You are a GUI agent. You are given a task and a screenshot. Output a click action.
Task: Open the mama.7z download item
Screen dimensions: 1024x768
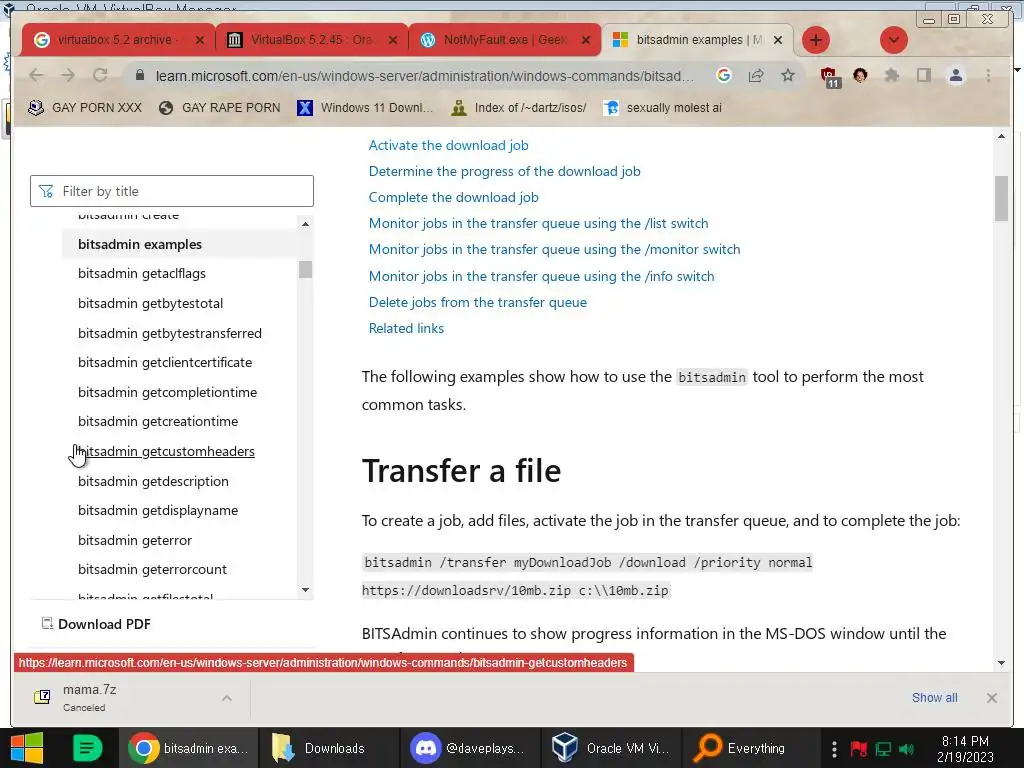89,697
